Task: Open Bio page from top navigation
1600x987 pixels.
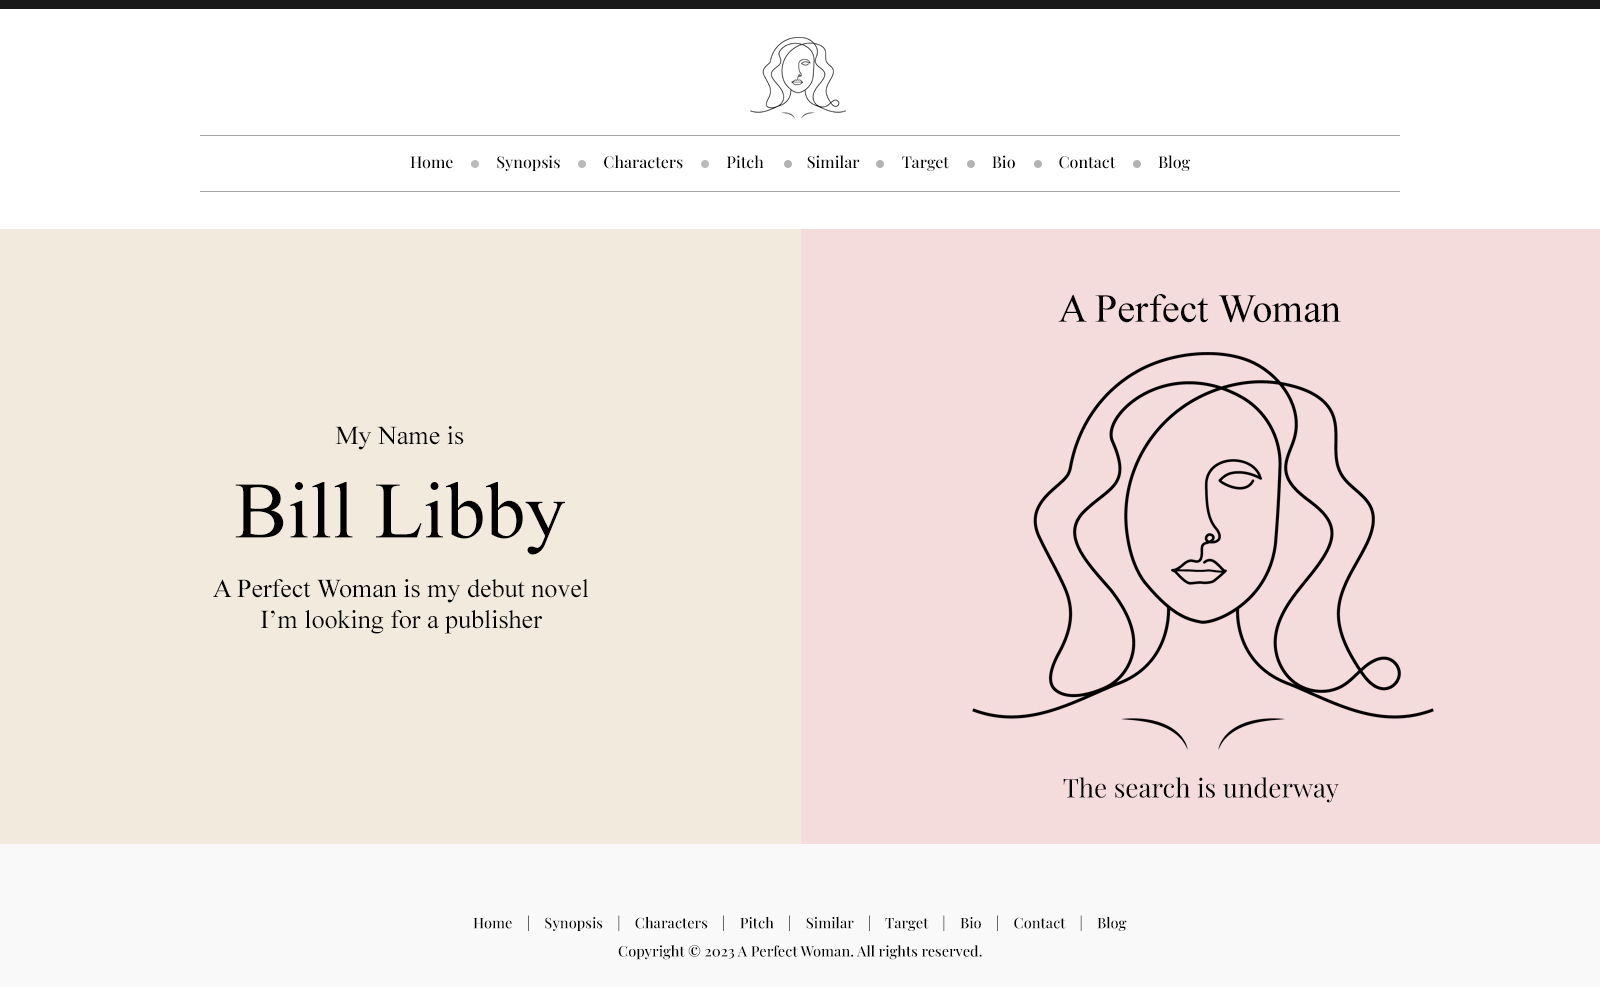Action: point(1003,162)
